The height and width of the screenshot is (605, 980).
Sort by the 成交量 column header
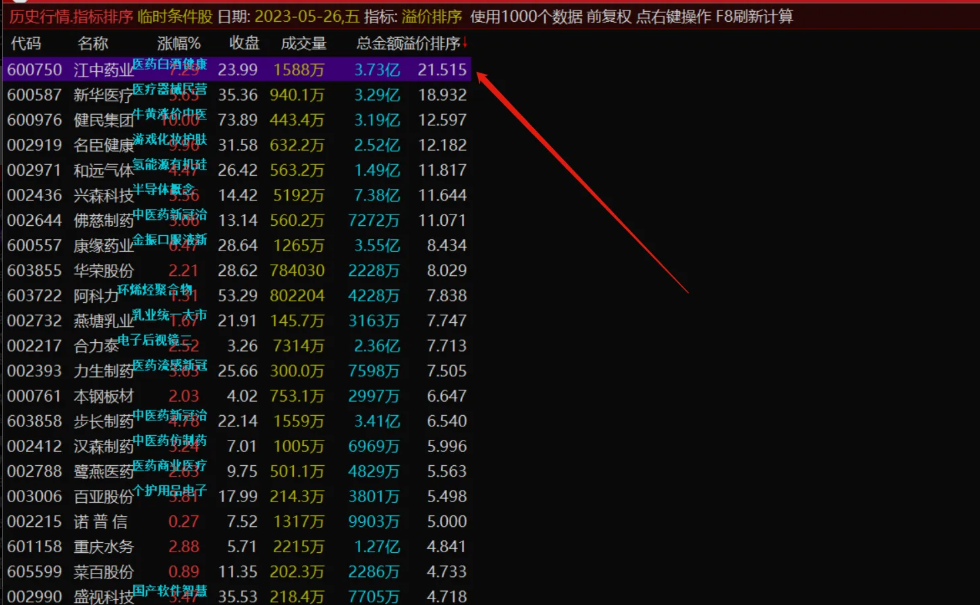click(x=304, y=44)
